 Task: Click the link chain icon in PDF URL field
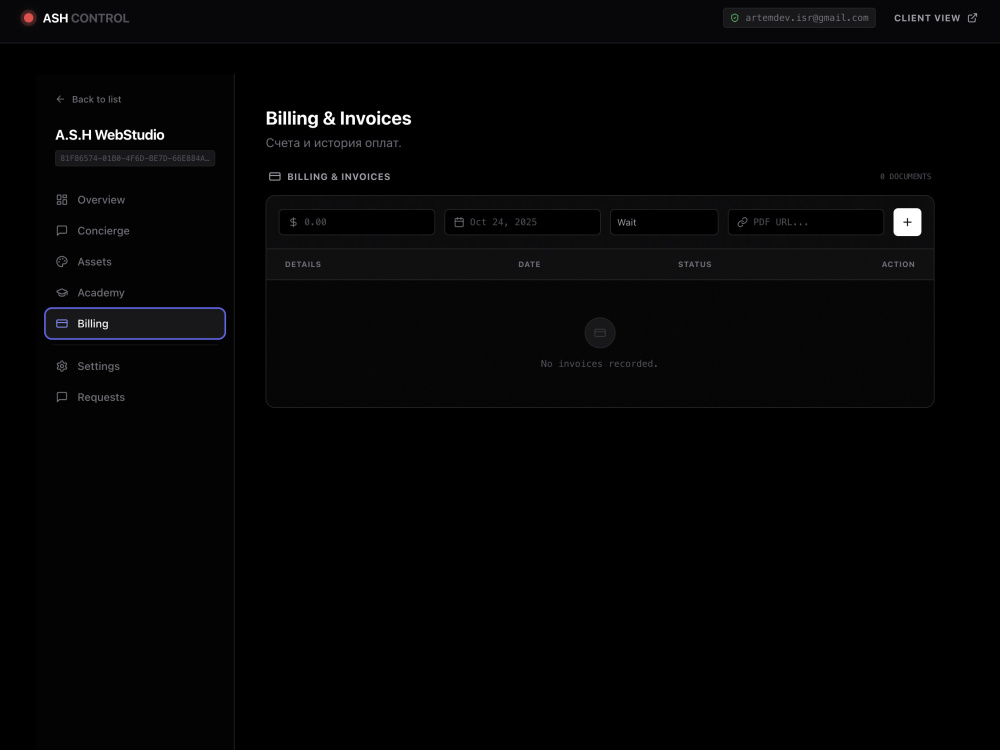(742, 222)
